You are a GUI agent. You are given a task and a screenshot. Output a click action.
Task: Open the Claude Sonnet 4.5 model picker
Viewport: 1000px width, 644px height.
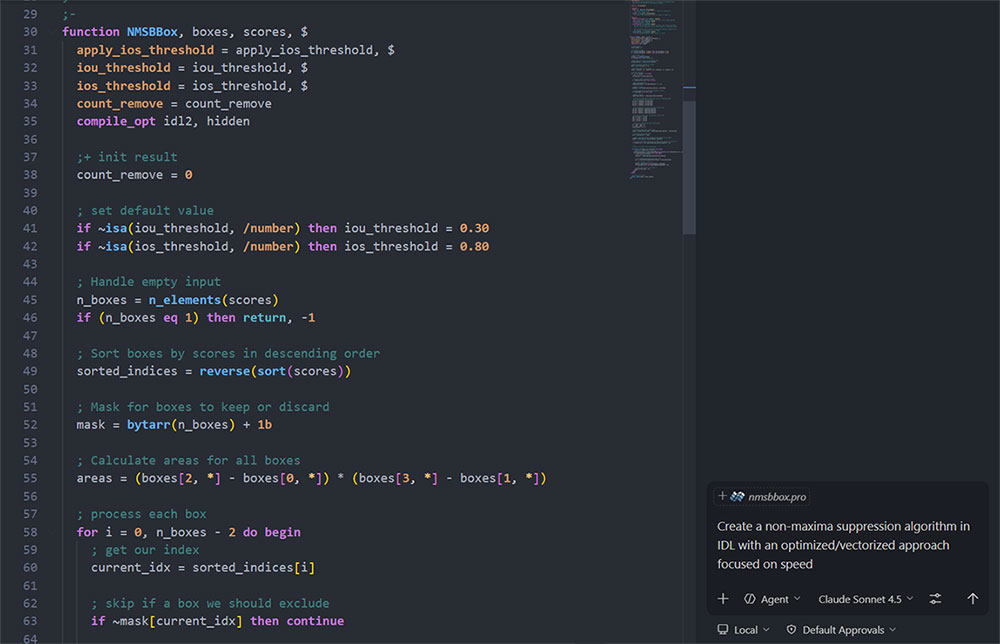click(866, 599)
